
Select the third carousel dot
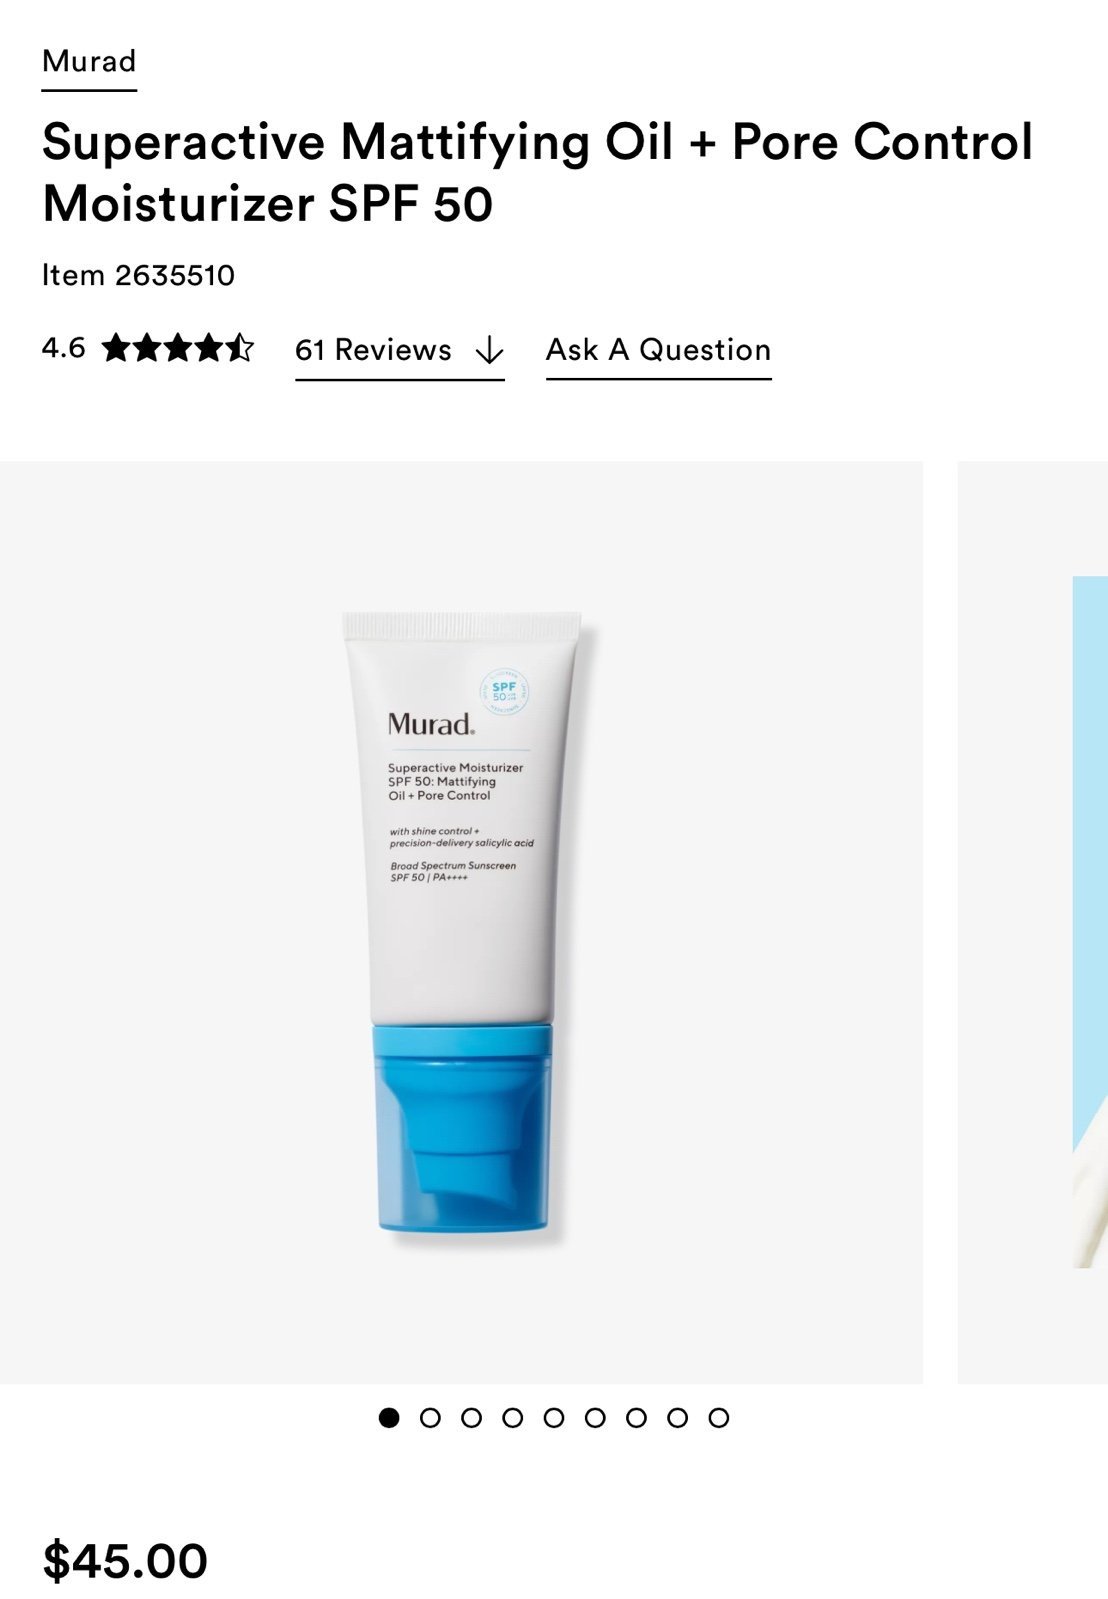pyautogui.click(x=471, y=1417)
